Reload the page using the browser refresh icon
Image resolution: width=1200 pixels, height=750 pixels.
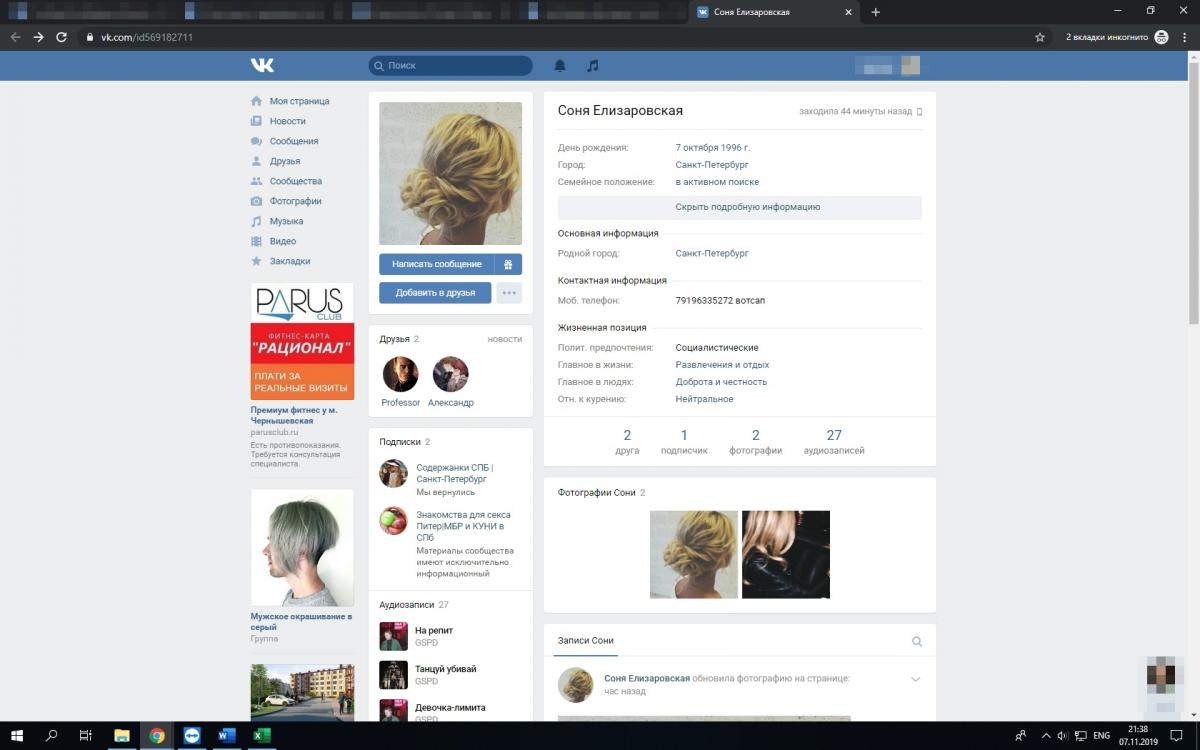(x=62, y=37)
